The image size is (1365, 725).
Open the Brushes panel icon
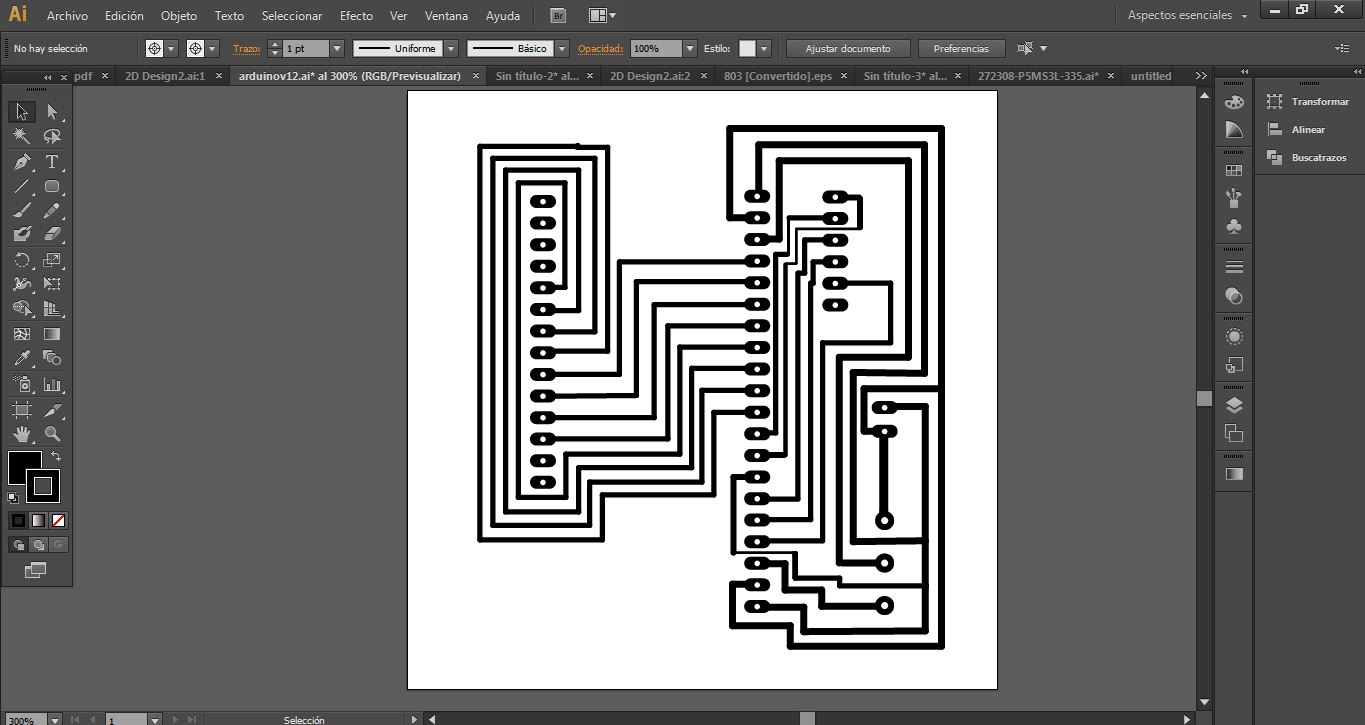1234,198
